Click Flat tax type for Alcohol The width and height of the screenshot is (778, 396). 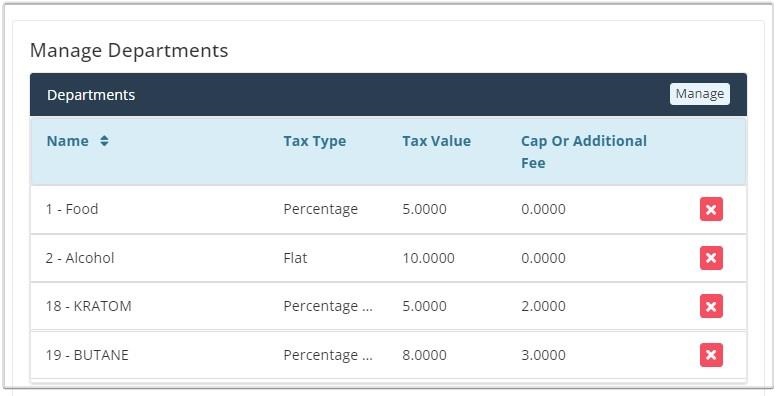(x=295, y=258)
